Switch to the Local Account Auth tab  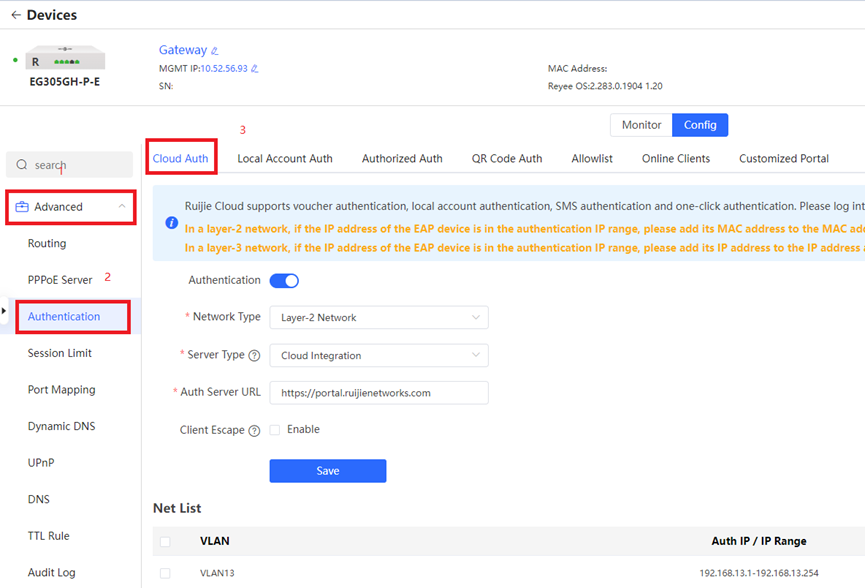pyautogui.click(x=284, y=158)
